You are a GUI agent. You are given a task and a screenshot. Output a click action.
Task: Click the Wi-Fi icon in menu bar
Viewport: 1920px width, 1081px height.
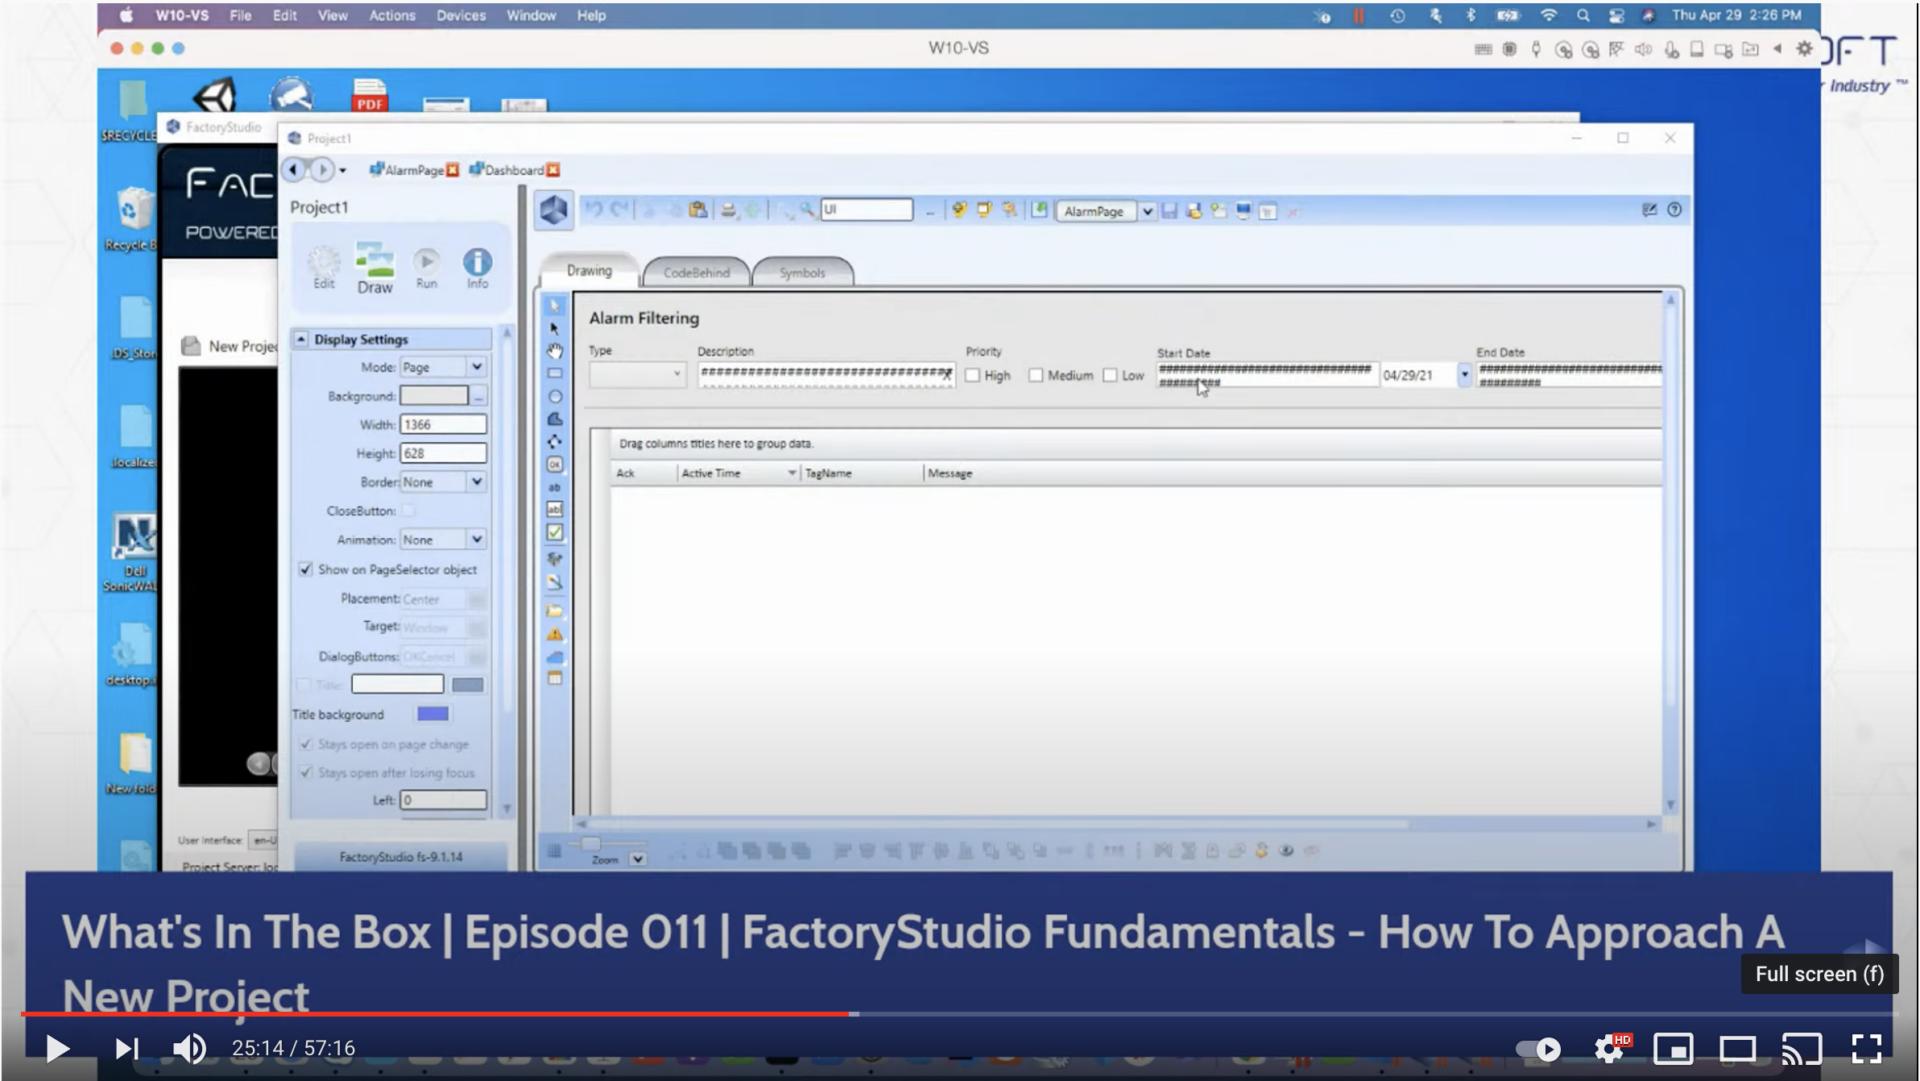tap(1549, 15)
